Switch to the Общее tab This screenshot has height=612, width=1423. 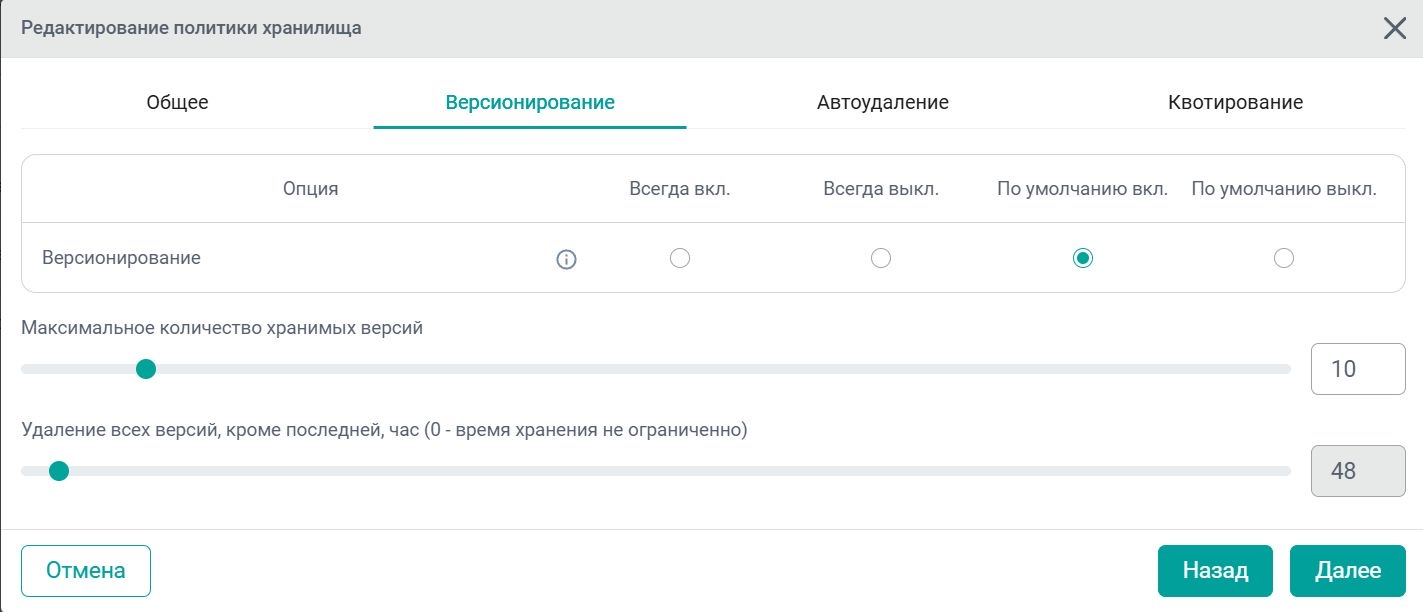pos(177,102)
